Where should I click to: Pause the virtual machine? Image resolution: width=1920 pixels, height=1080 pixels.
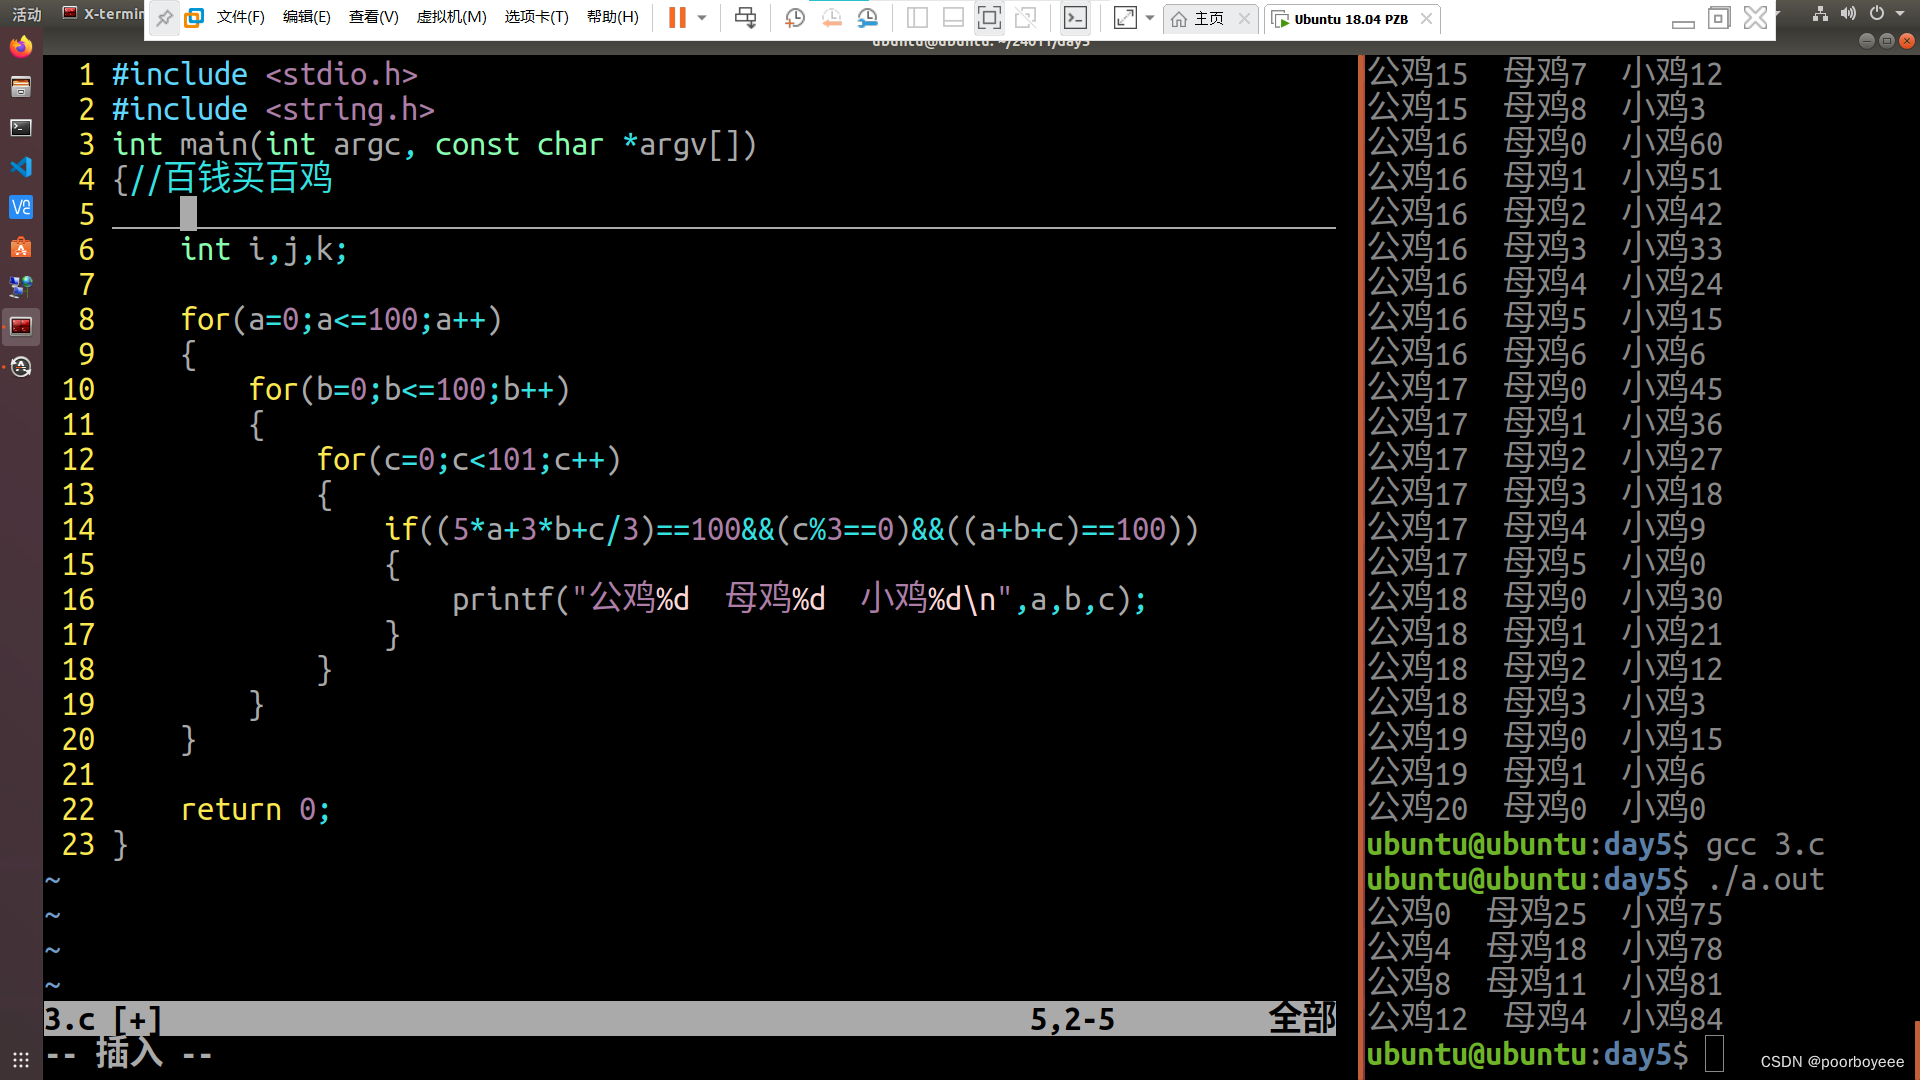(x=677, y=18)
